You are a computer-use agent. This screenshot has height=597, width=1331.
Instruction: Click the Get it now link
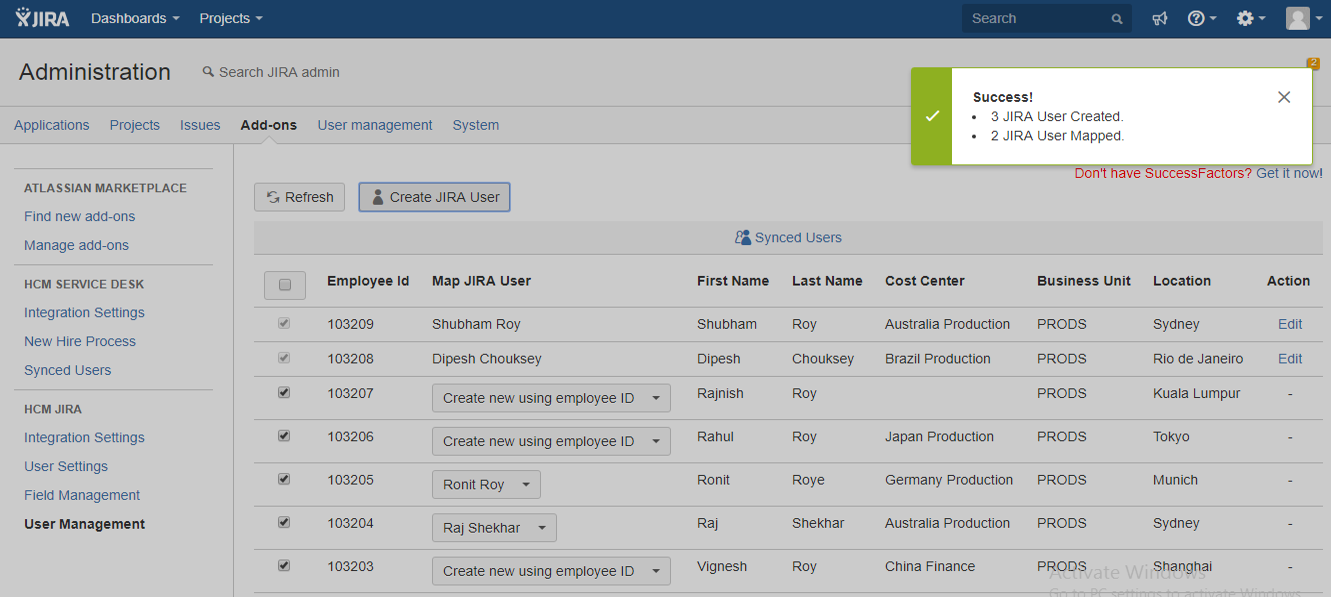coord(1289,173)
